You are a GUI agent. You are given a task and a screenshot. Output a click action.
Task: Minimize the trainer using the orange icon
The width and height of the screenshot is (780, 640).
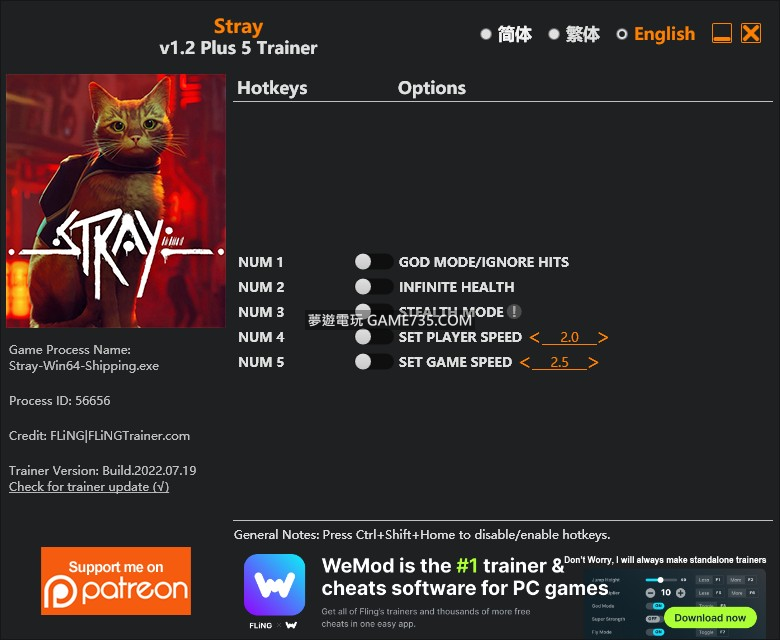click(722, 33)
